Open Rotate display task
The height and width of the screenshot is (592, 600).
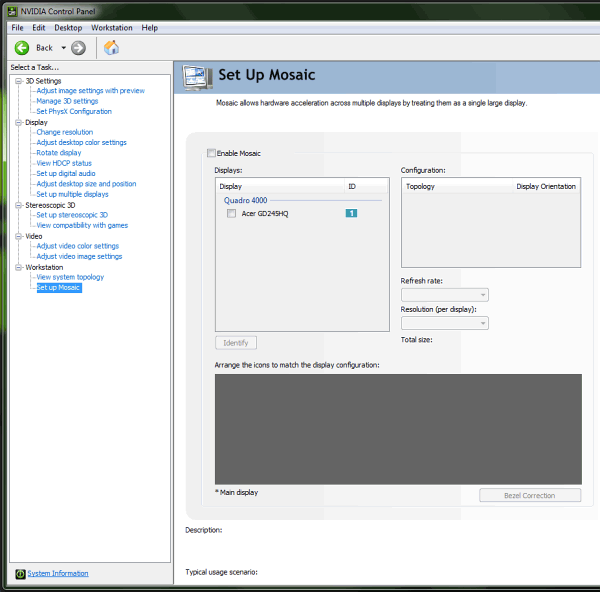59,153
